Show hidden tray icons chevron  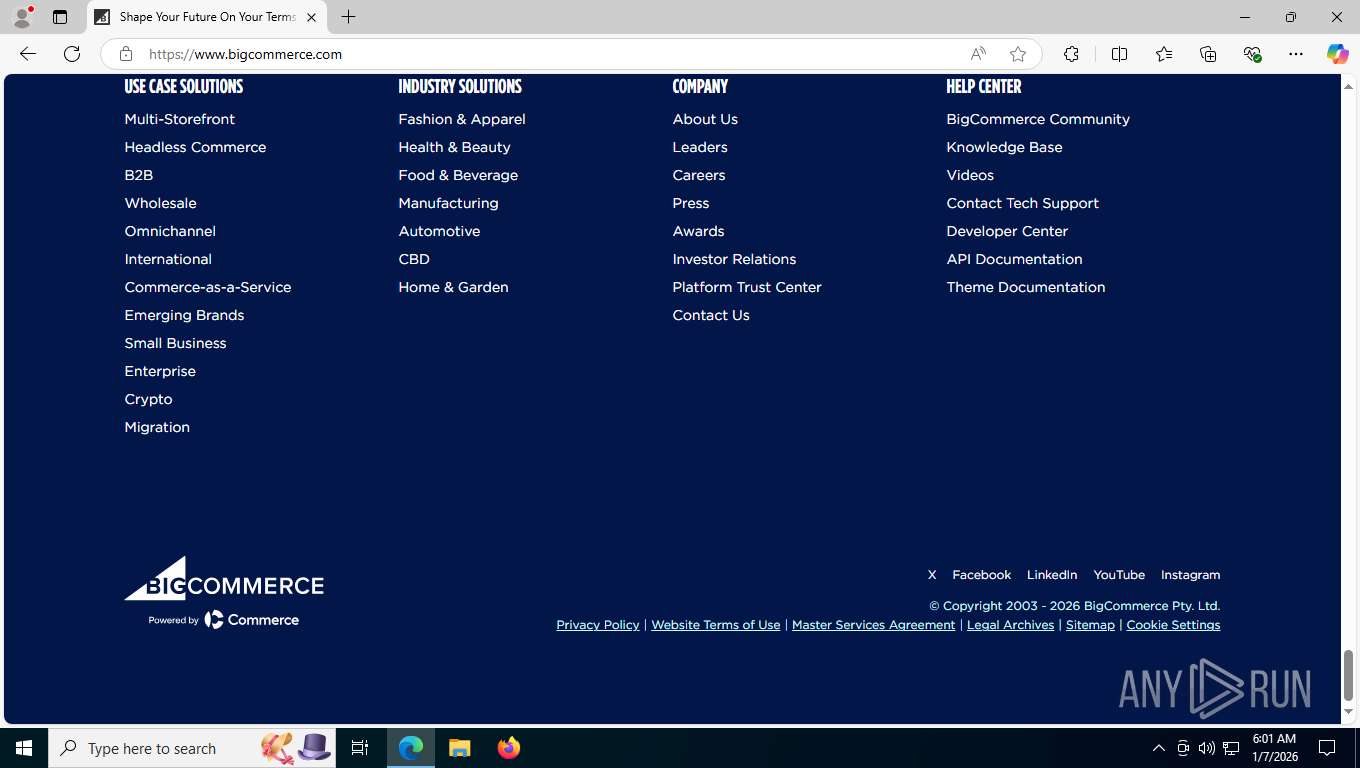tap(1159, 748)
